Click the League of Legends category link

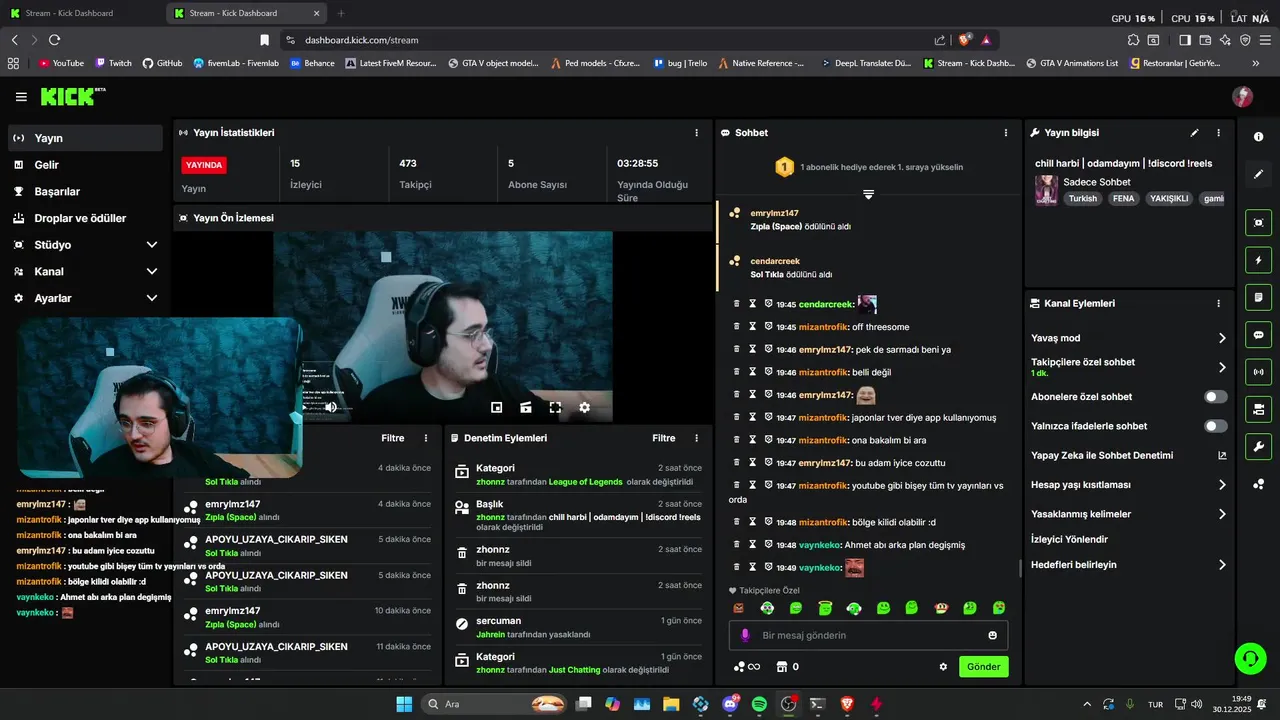click(x=585, y=482)
